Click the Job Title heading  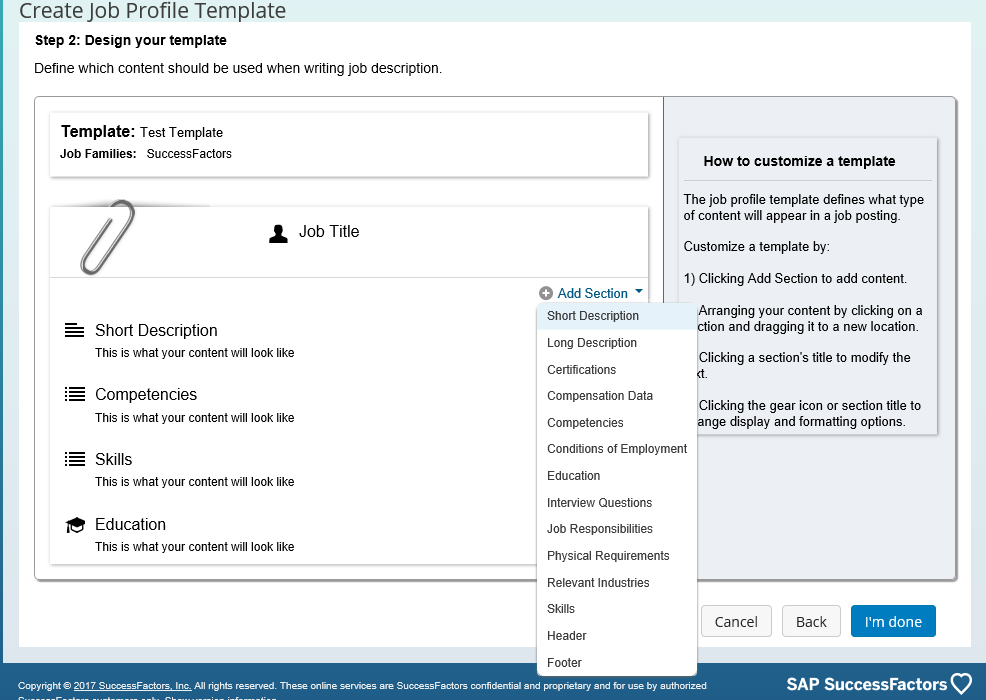329,231
